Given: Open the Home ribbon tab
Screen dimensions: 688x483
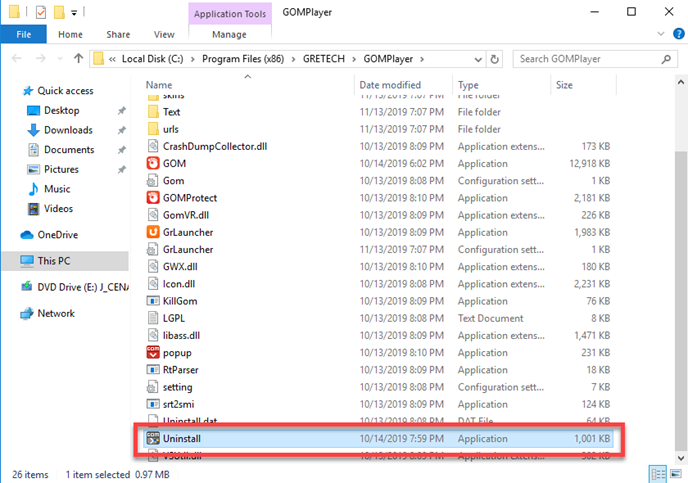Looking at the screenshot, I should coord(70,34).
